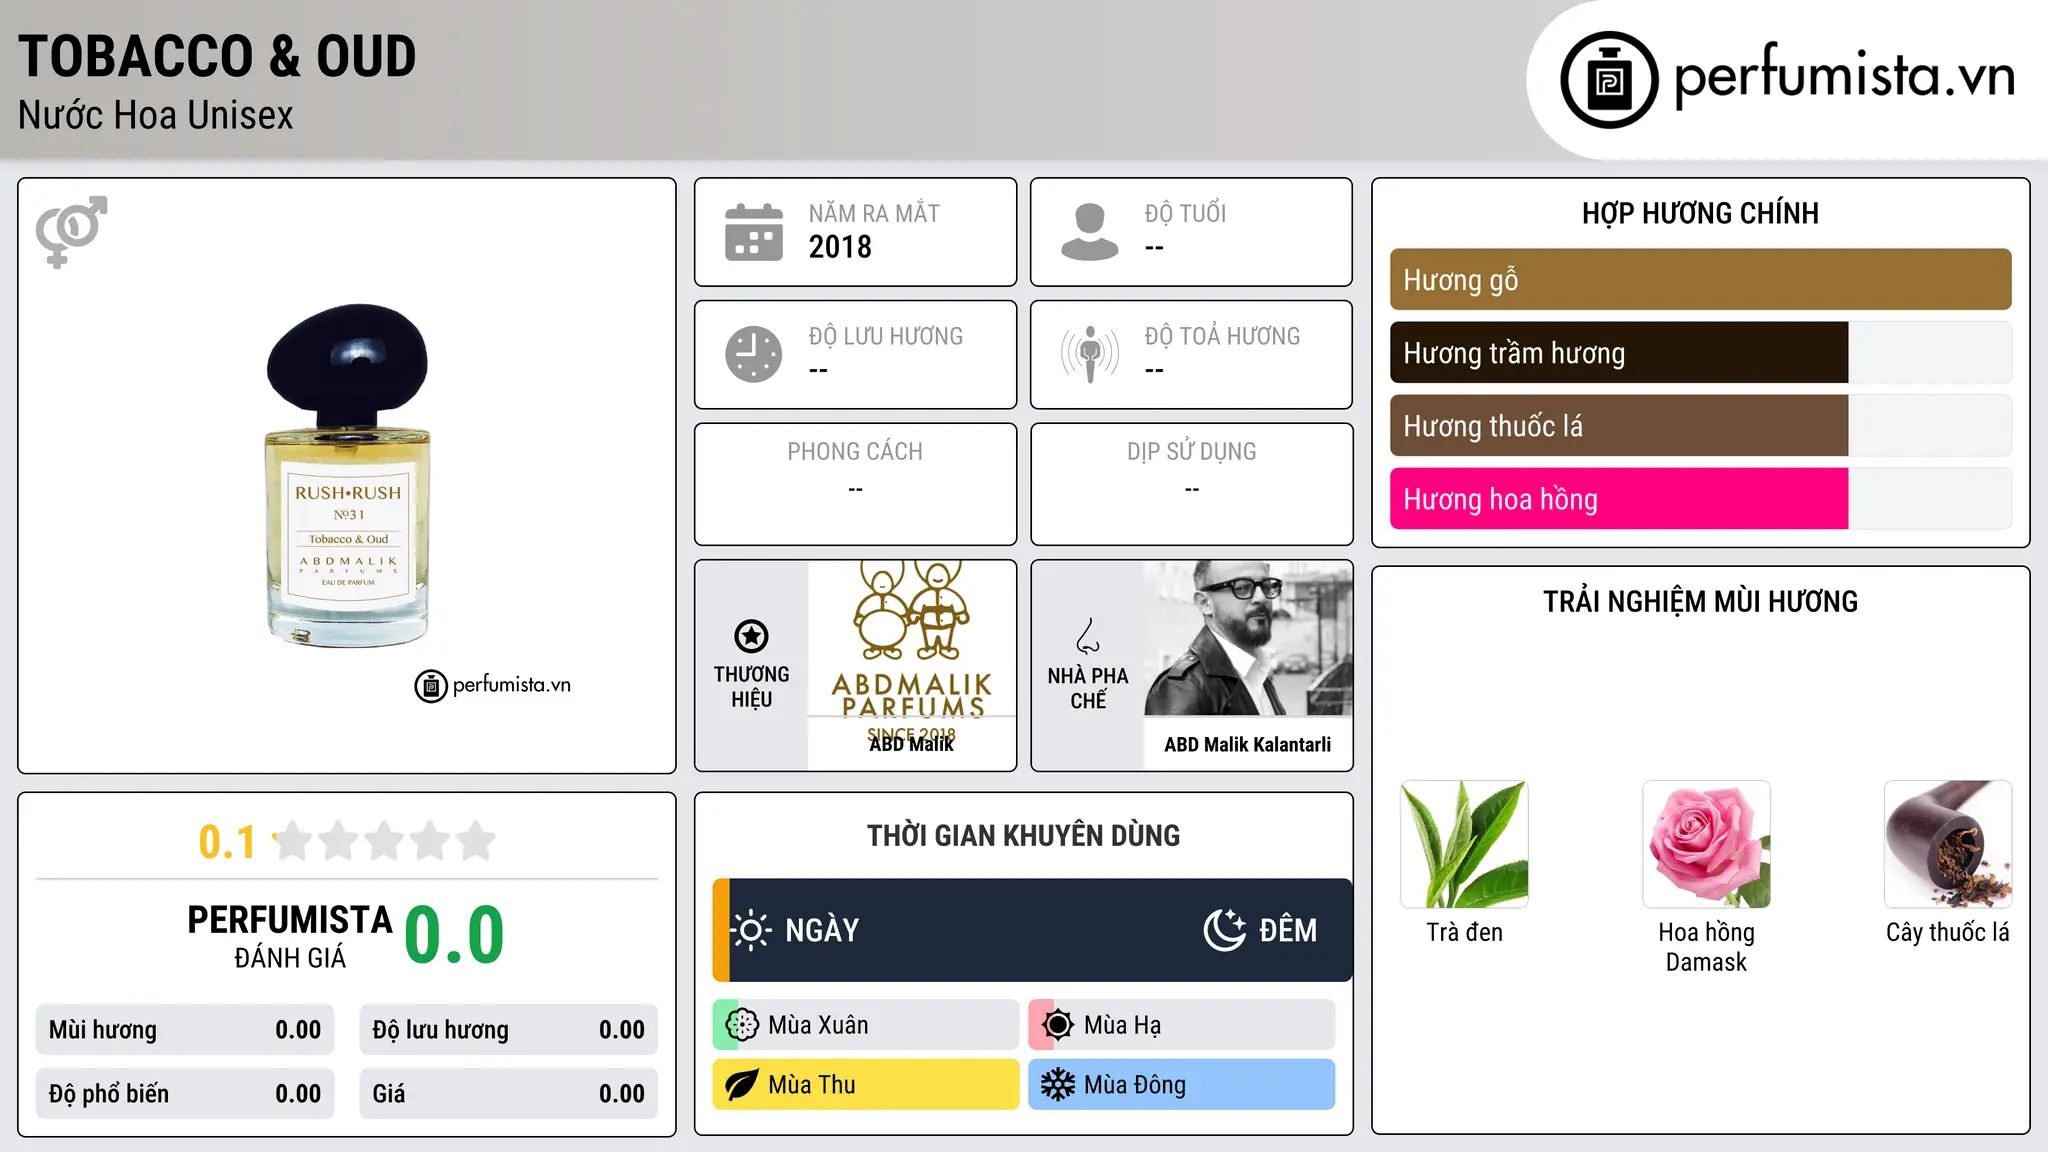Click the Hương gỗ accord bar

tap(1701, 279)
